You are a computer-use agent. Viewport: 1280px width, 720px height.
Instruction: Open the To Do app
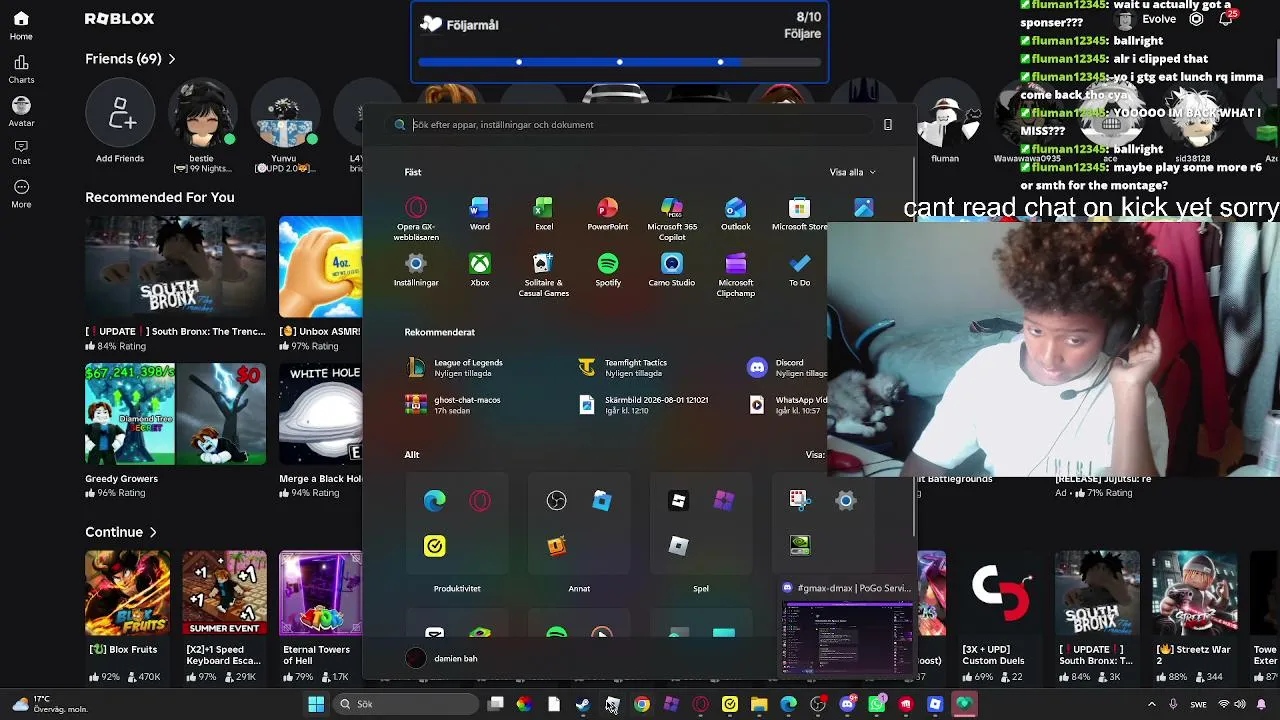pos(800,270)
